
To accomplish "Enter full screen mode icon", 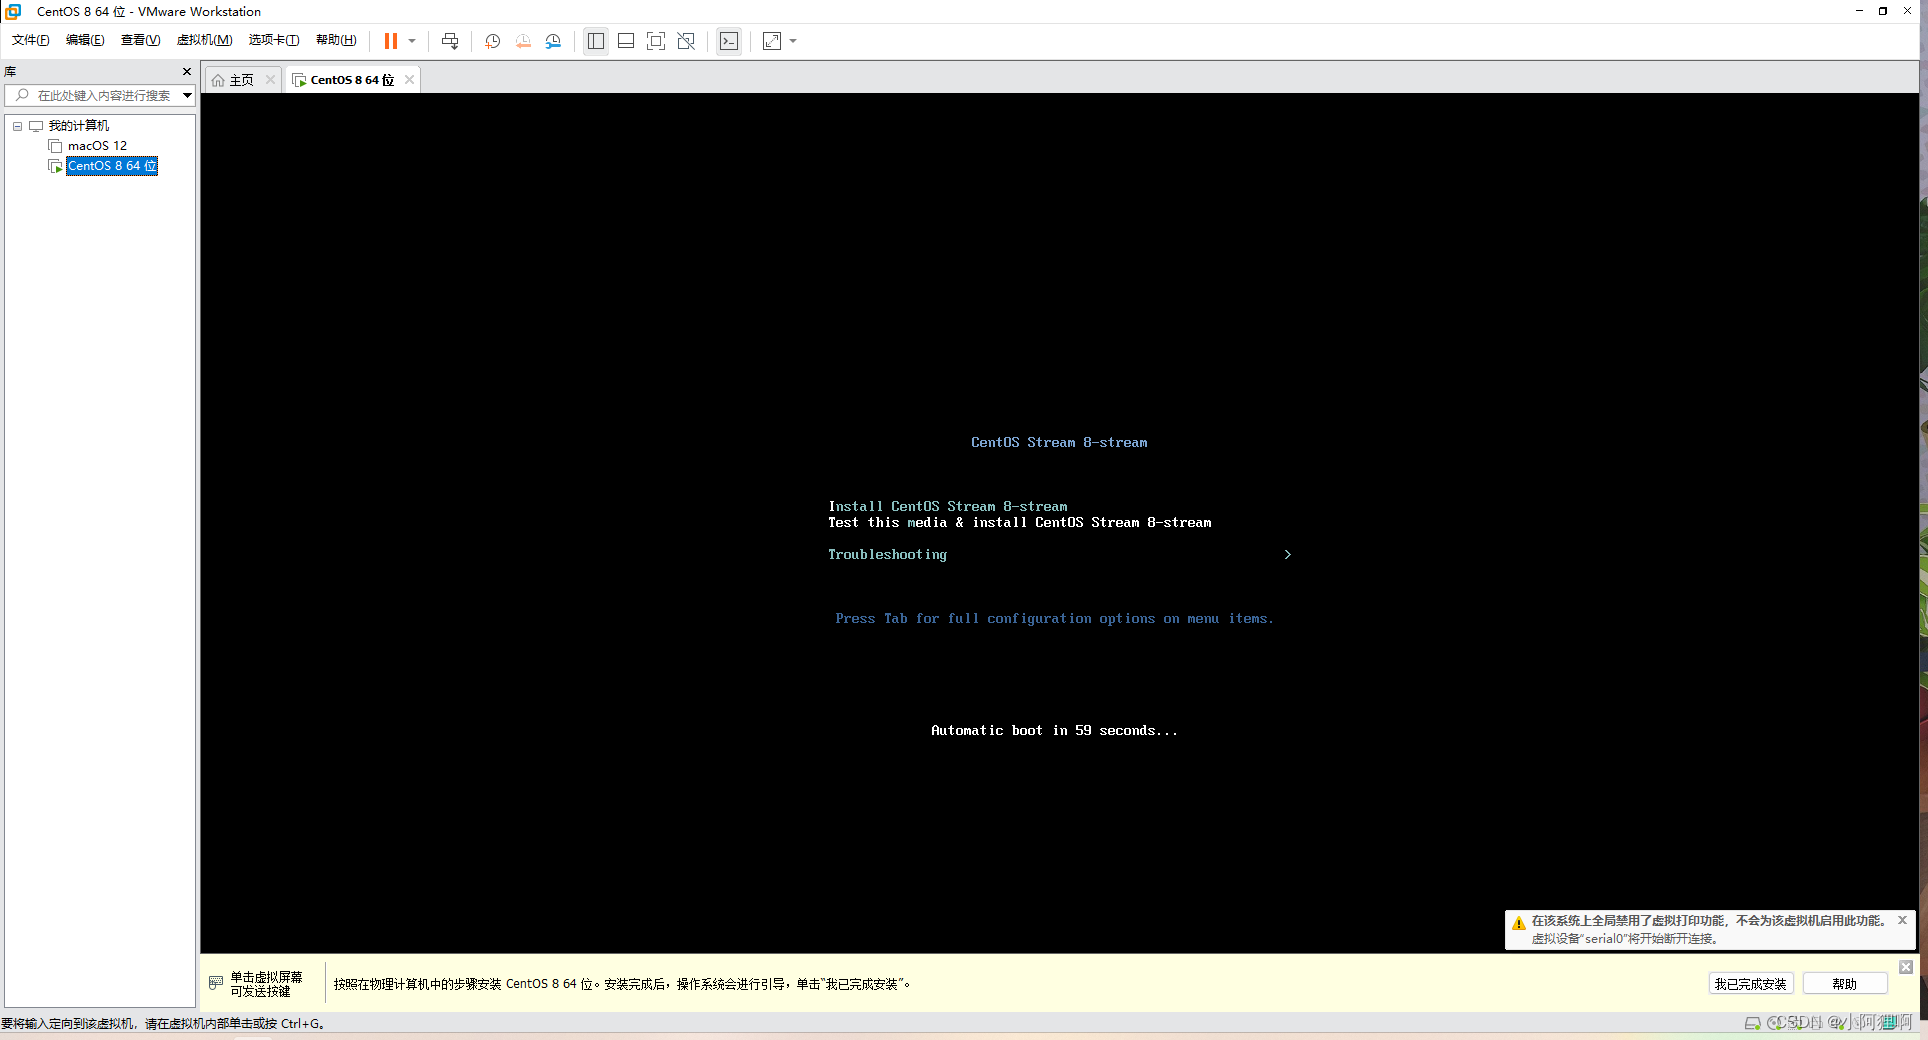I will click(656, 41).
